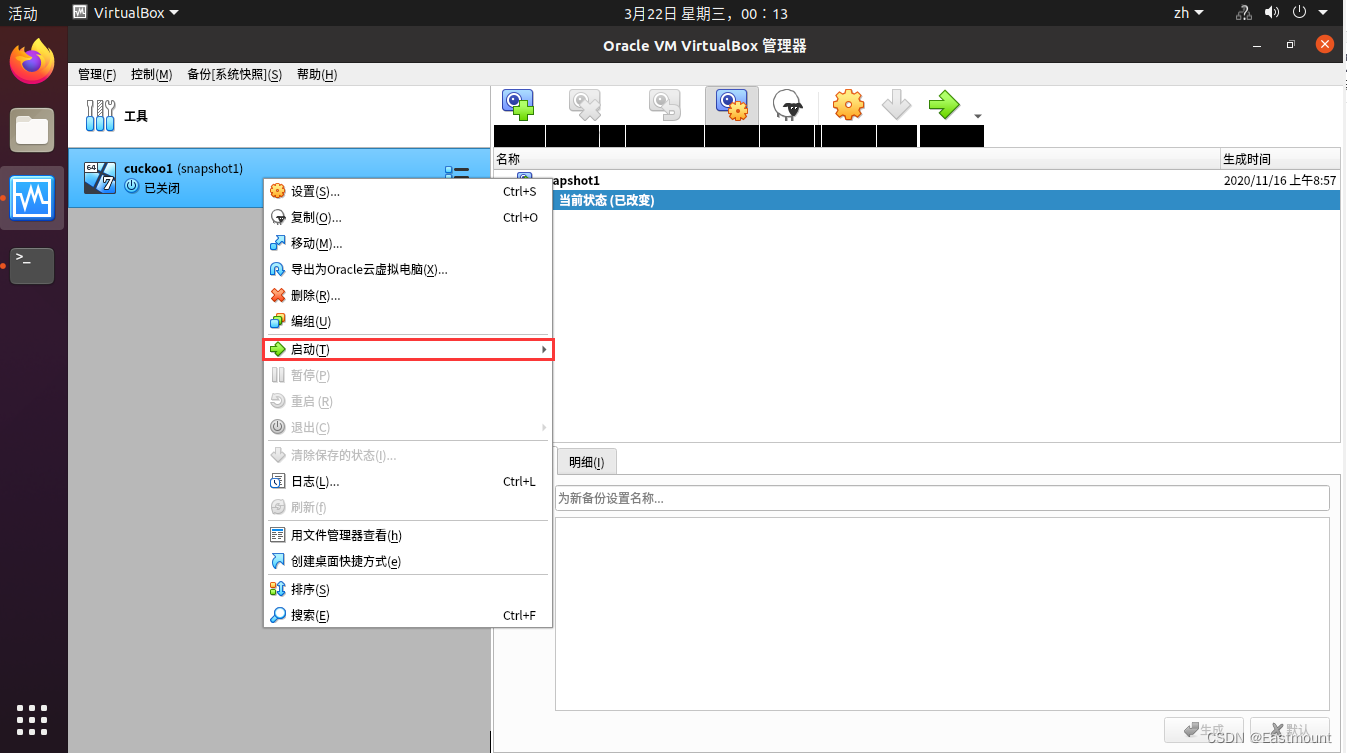
Task: Open 日志(L)... from the context menu
Action: [x=408, y=481]
